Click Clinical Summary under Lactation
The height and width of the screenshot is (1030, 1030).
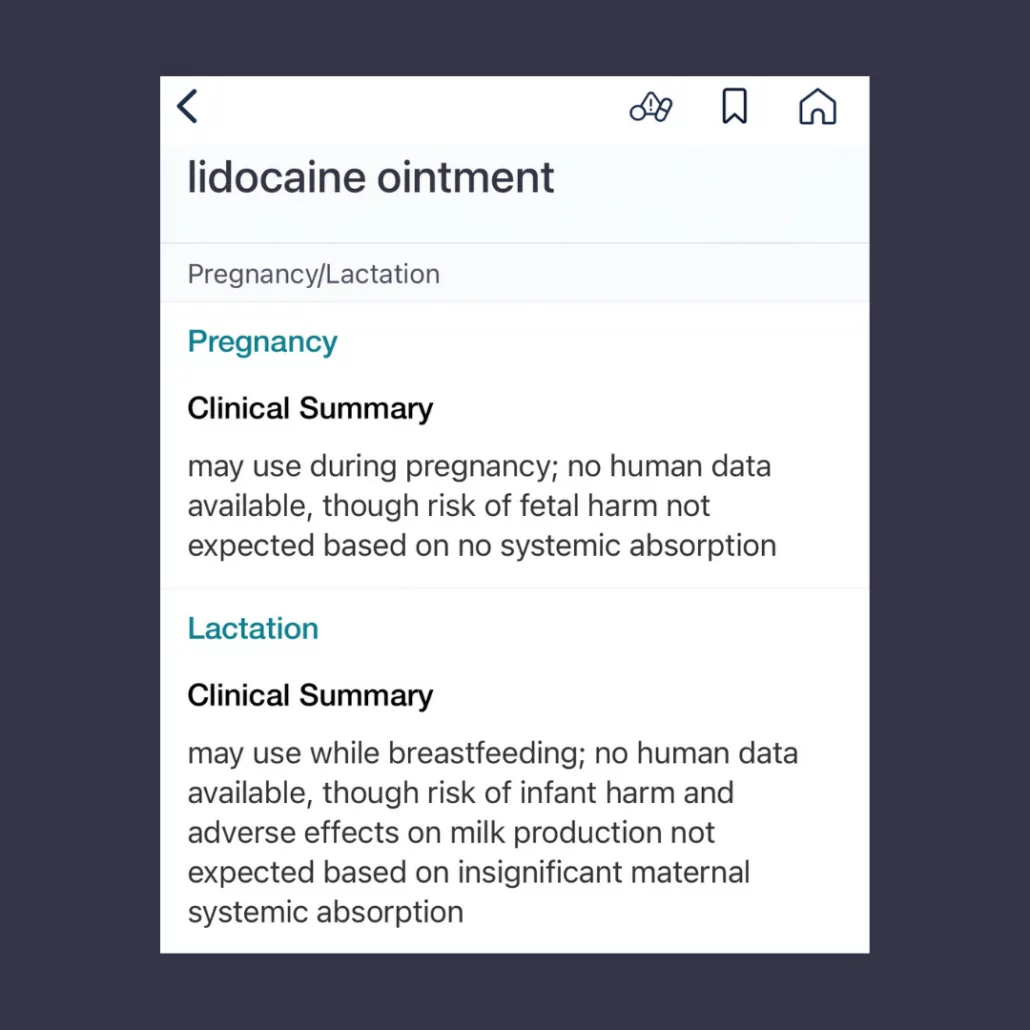(310, 695)
